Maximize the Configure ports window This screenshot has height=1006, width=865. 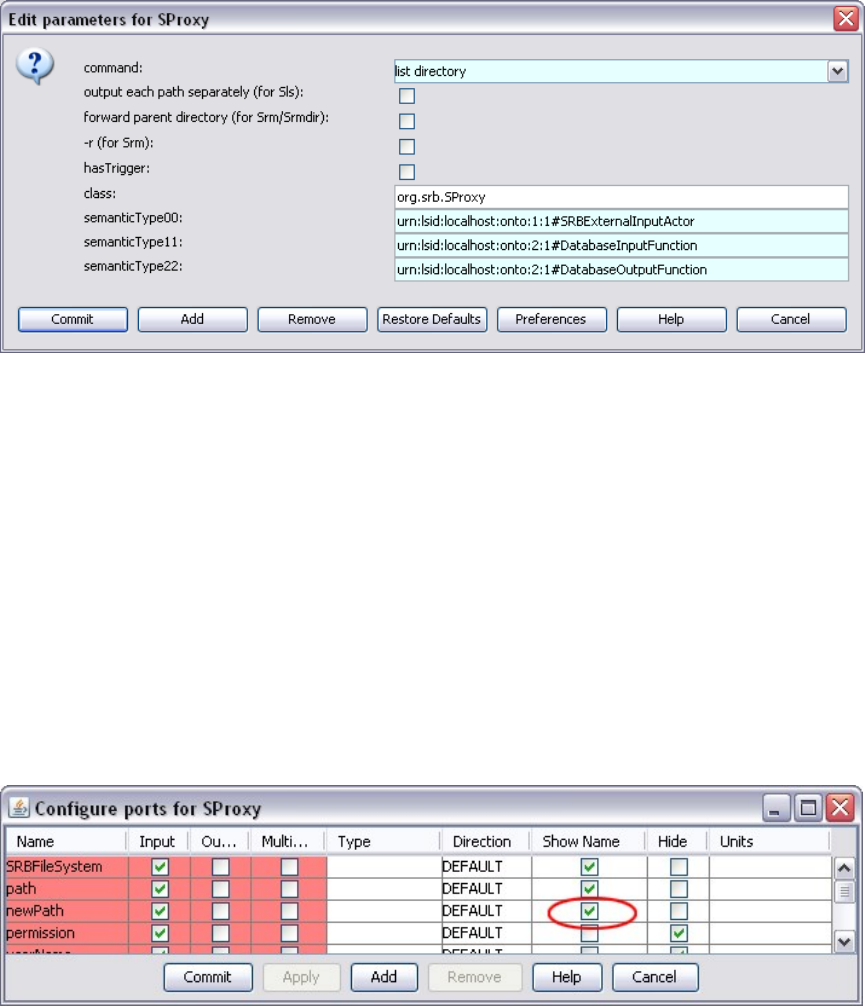click(x=808, y=808)
